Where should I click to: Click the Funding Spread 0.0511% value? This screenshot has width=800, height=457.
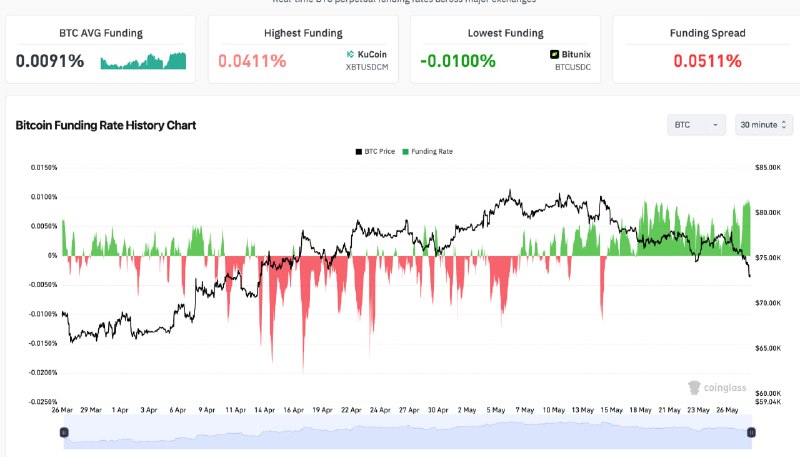[707, 61]
